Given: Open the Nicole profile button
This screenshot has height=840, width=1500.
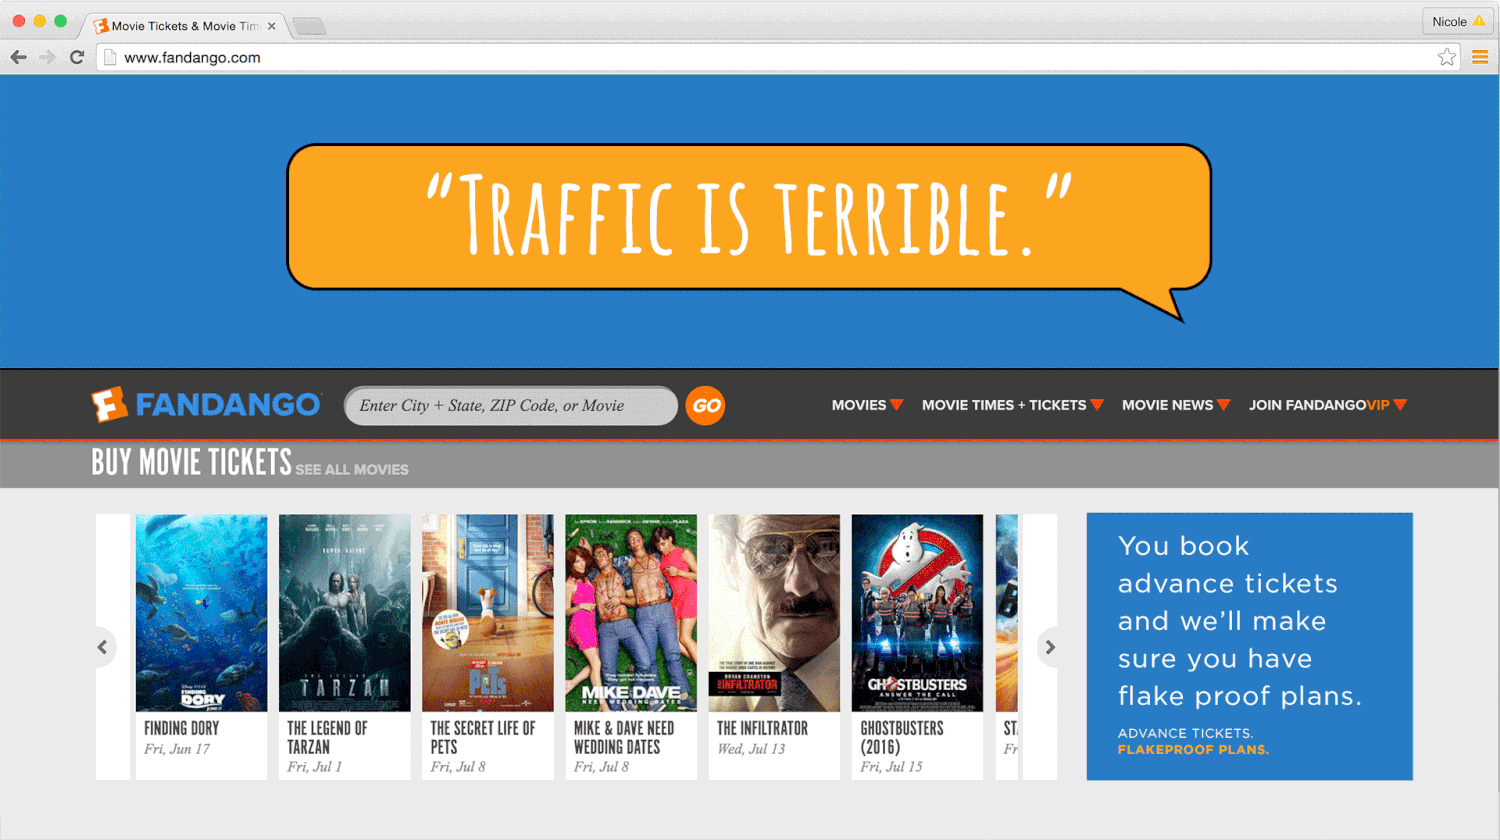Looking at the screenshot, I should pyautogui.click(x=1458, y=21).
